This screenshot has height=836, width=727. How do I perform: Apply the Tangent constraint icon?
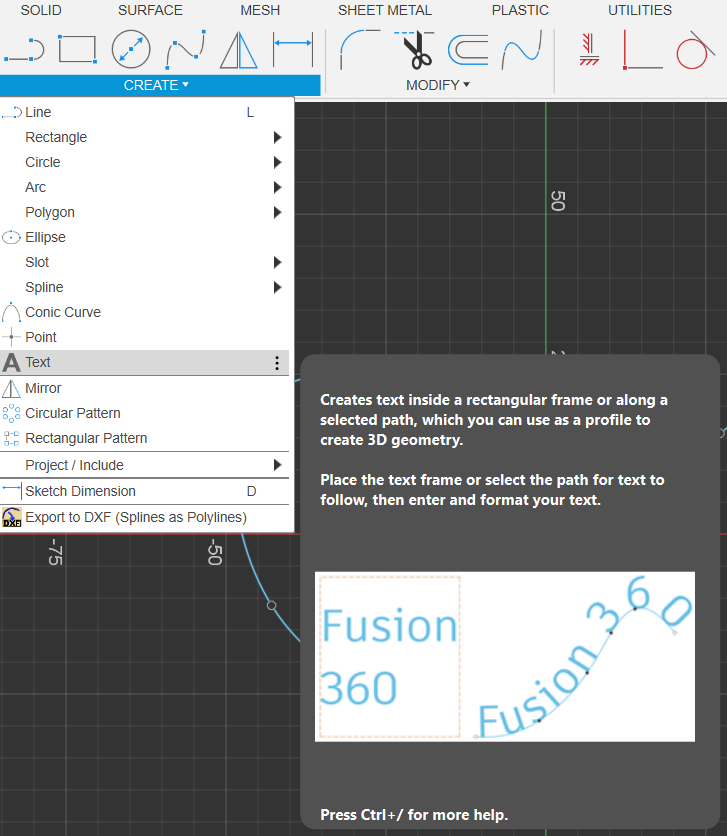tap(695, 50)
